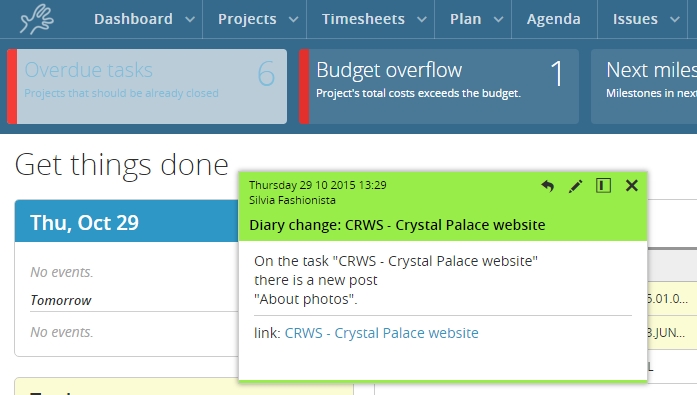The height and width of the screenshot is (395, 697).
Task: Select the Timesheets menu label
Action: [363, 19]
